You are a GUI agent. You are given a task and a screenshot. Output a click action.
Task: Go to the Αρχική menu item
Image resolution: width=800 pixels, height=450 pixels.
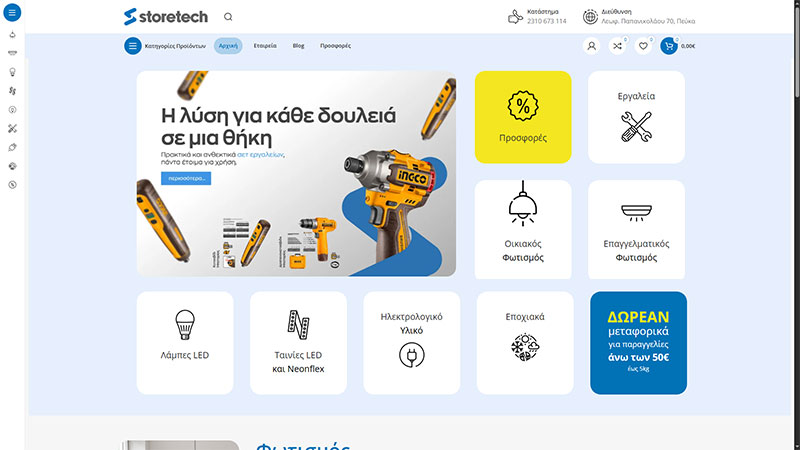(228, 46)
